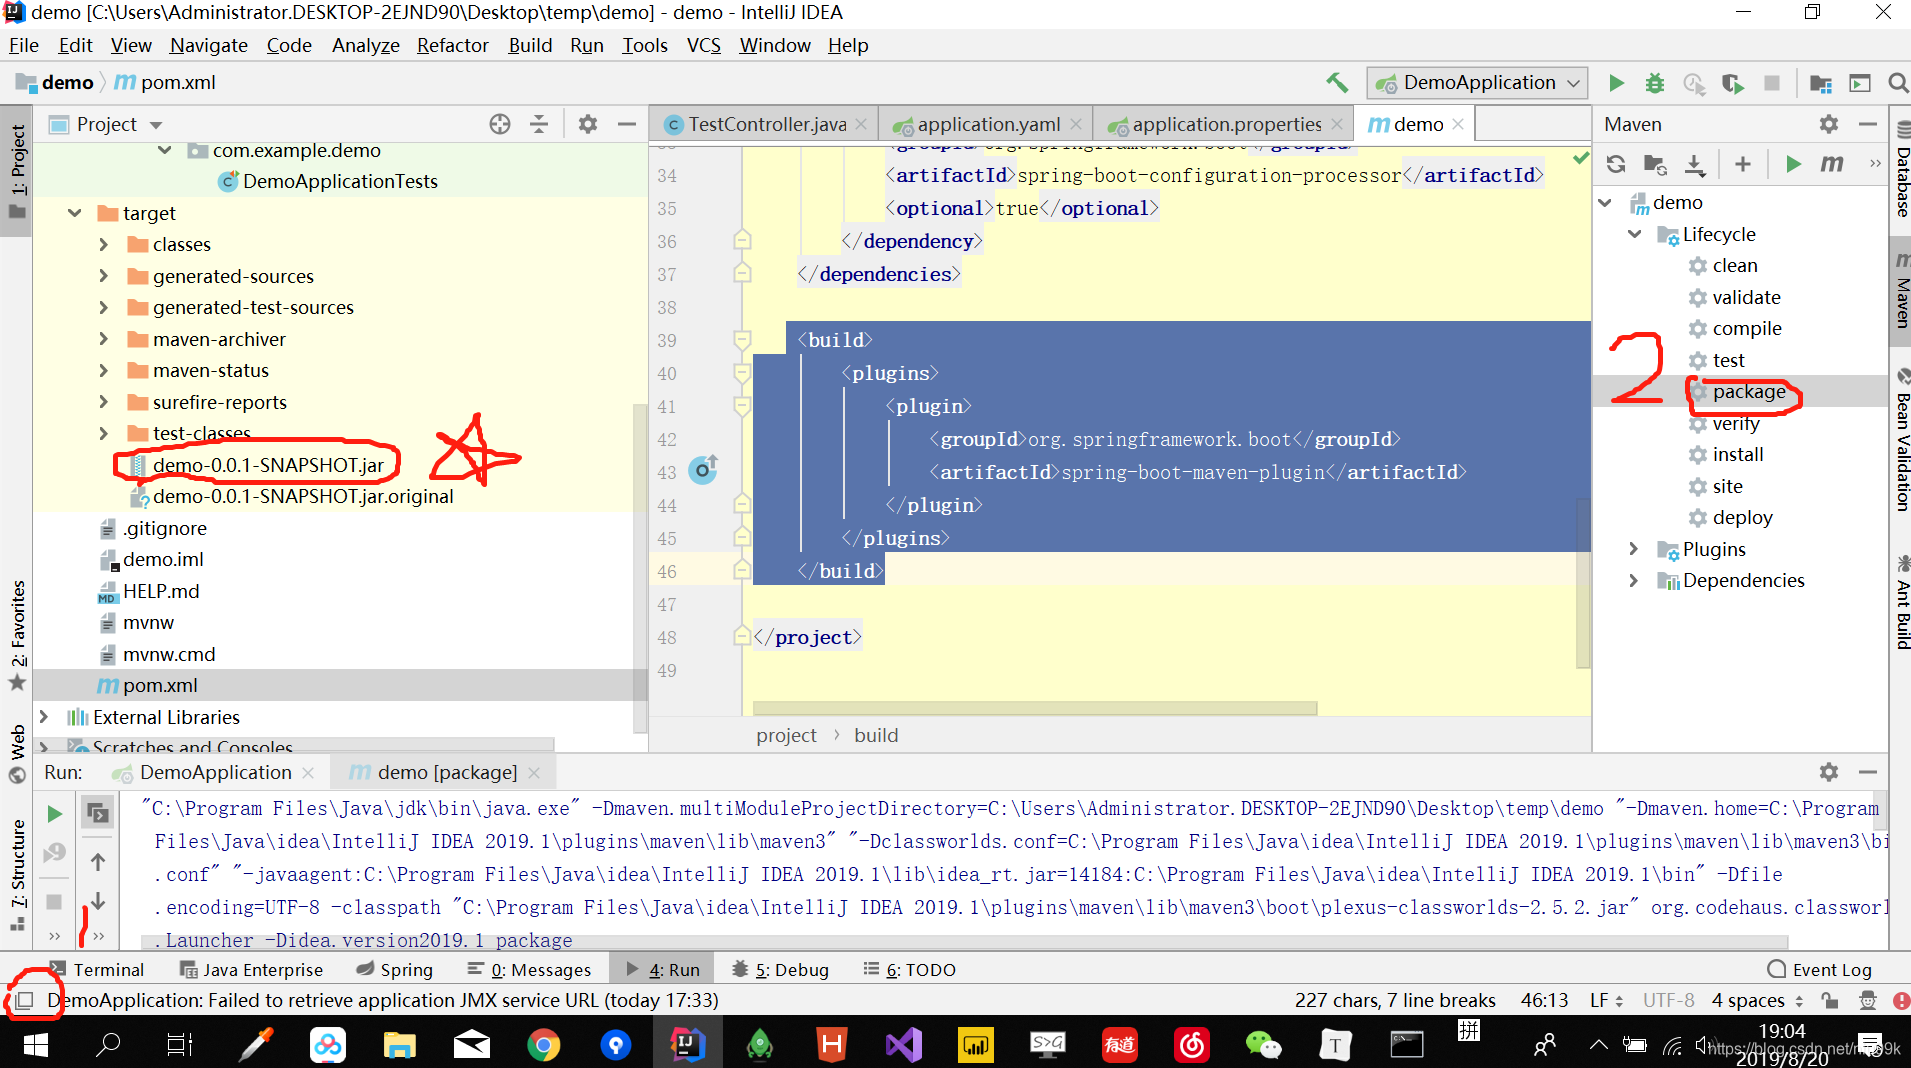Click the gutter marker on line 43
Screen dimensions: 1911x1068
pyautogui.click(x=704, y=470)
